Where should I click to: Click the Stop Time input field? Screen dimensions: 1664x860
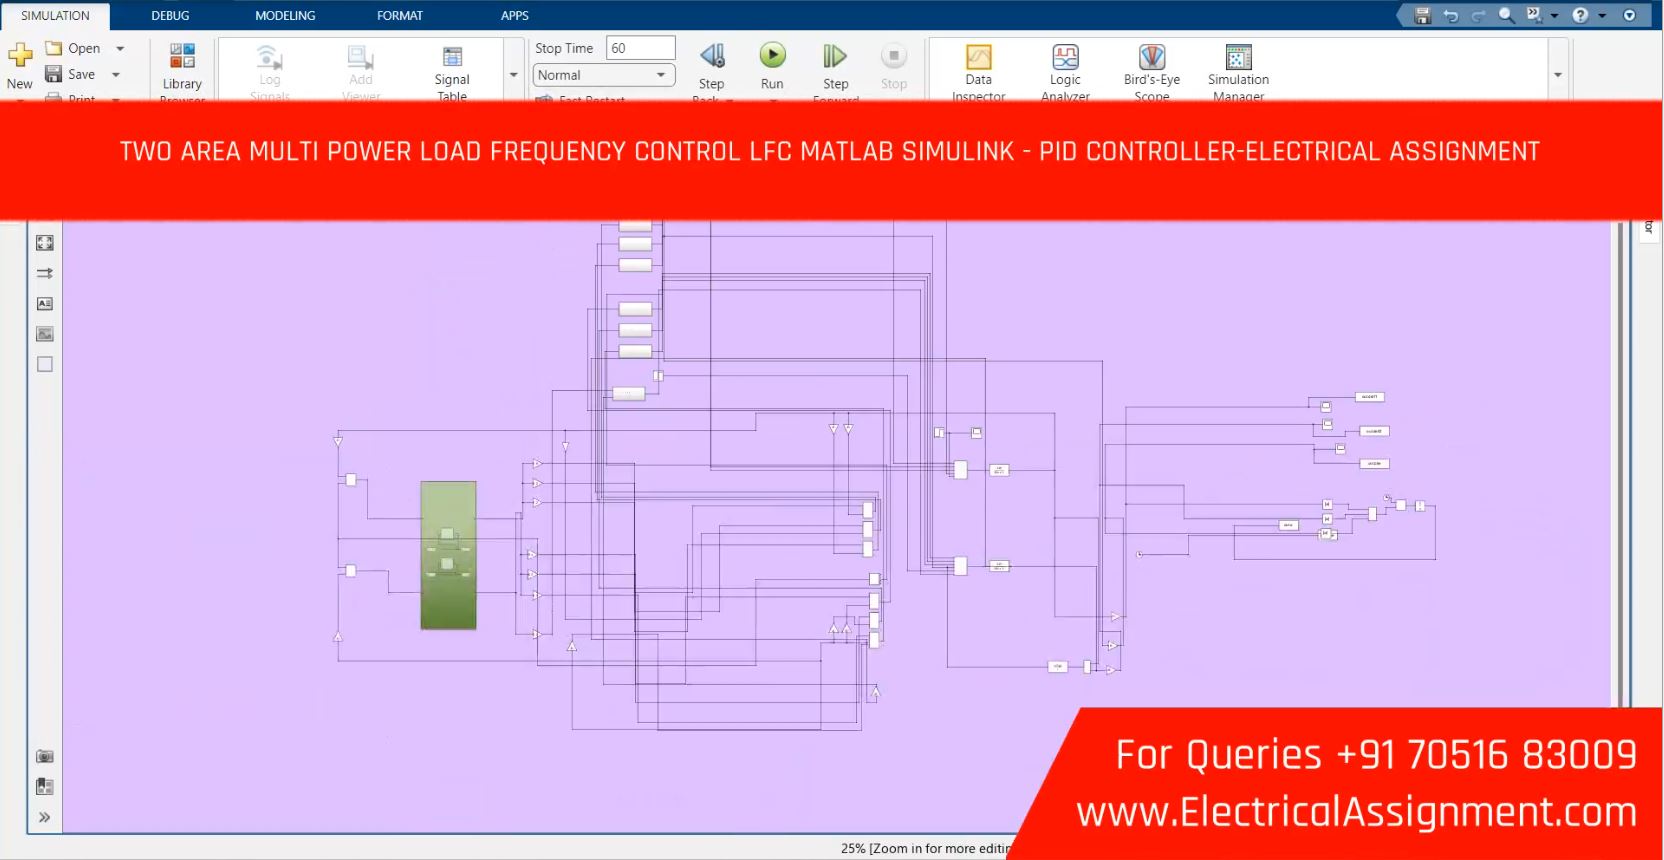[641, 48]
